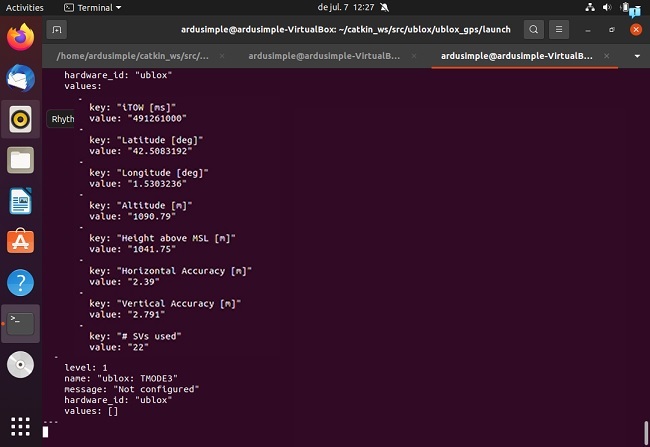Open the Files manager from dock
This screenshot has width=650, height=447.
tap(20, 160)
